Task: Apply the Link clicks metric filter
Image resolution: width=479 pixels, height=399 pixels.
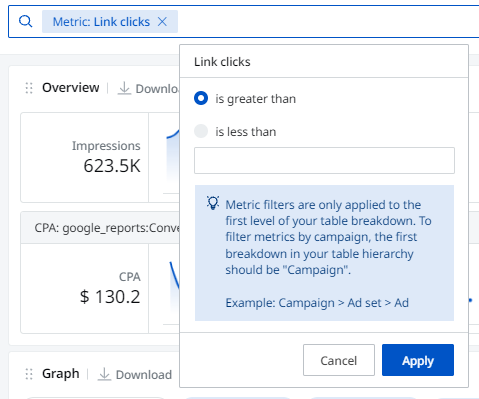Action: pos(418,360)
